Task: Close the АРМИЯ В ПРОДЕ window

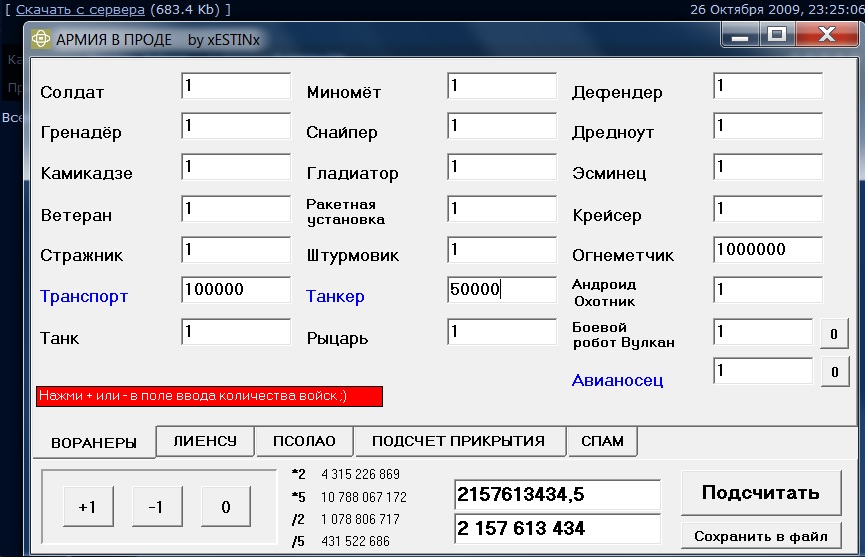Action: point(826,35)
